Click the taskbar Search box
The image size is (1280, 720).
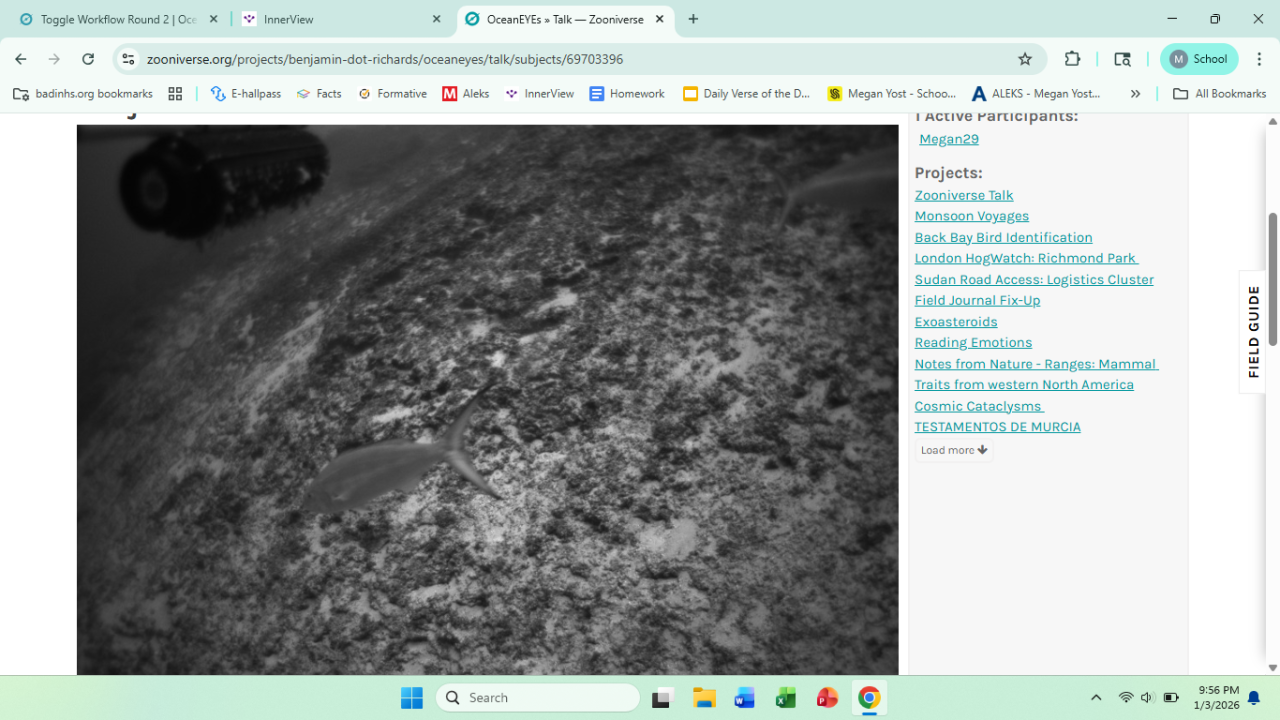click(x=538, y=697)
